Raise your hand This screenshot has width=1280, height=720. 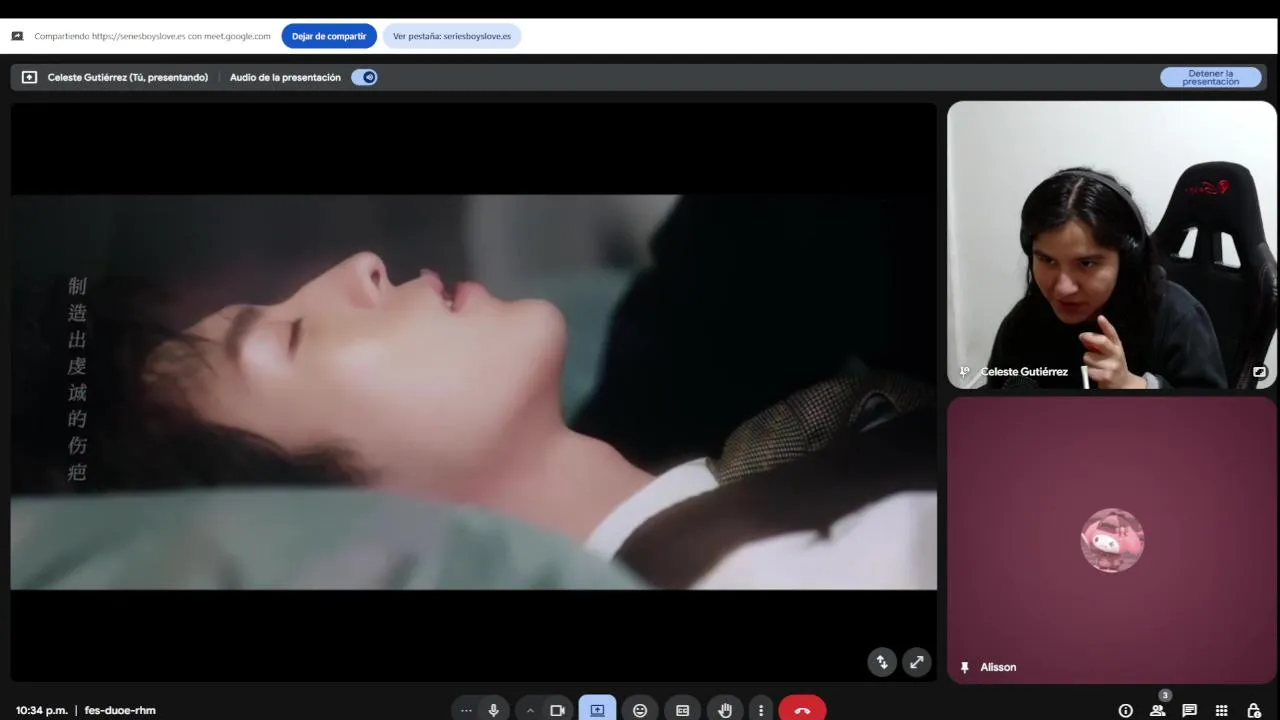click(726, 710)
